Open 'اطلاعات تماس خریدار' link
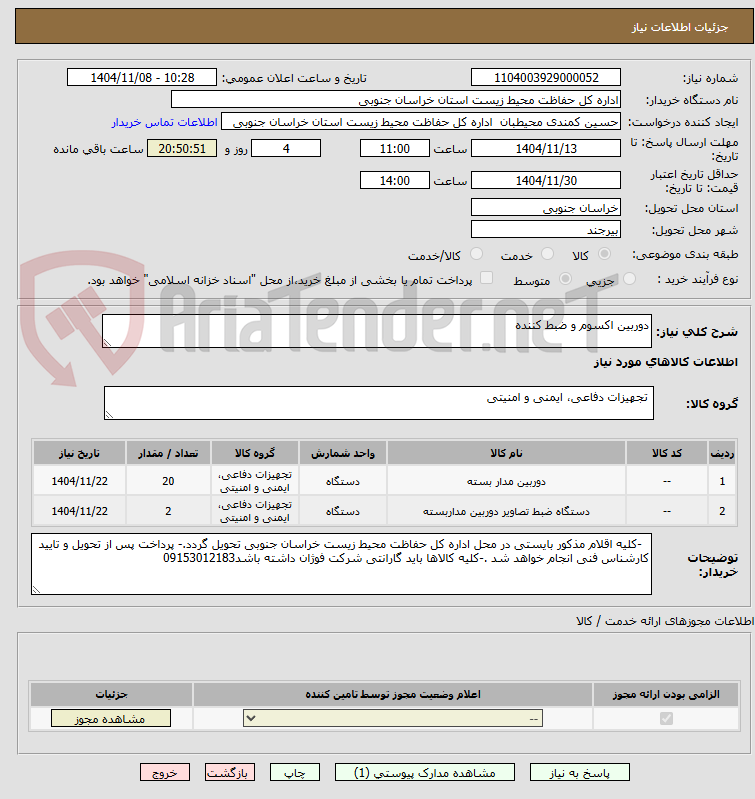Screen dimensions: 755x799 (x=165, y=122)
